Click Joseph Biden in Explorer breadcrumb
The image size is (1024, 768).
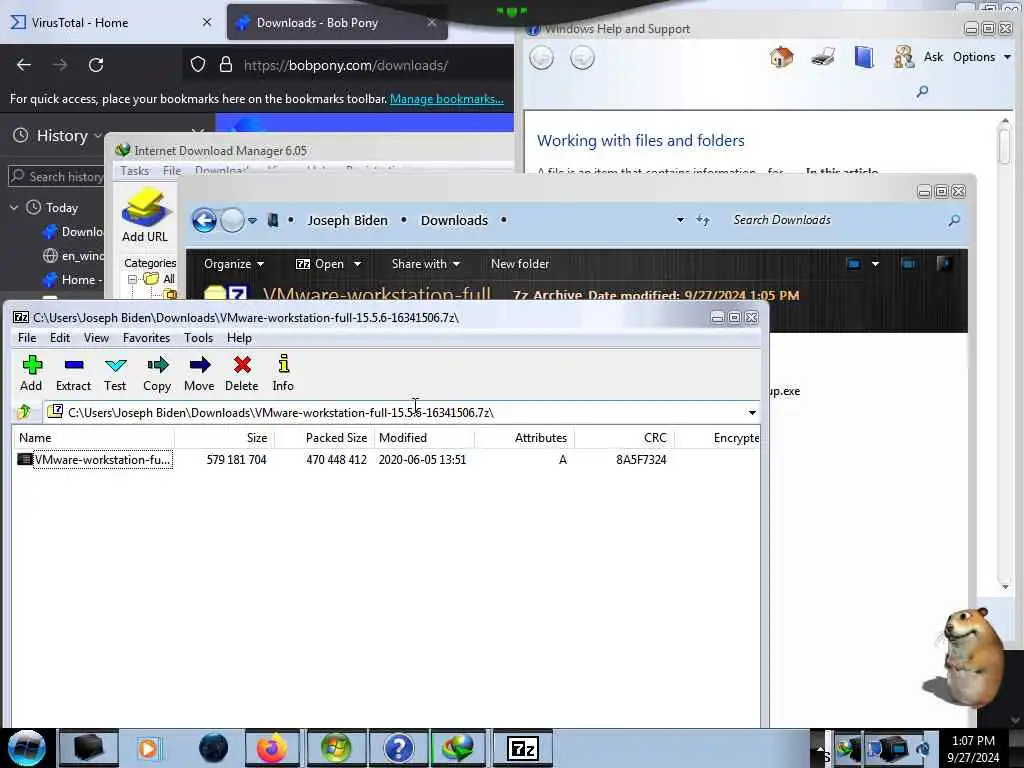tap(347, 221)
